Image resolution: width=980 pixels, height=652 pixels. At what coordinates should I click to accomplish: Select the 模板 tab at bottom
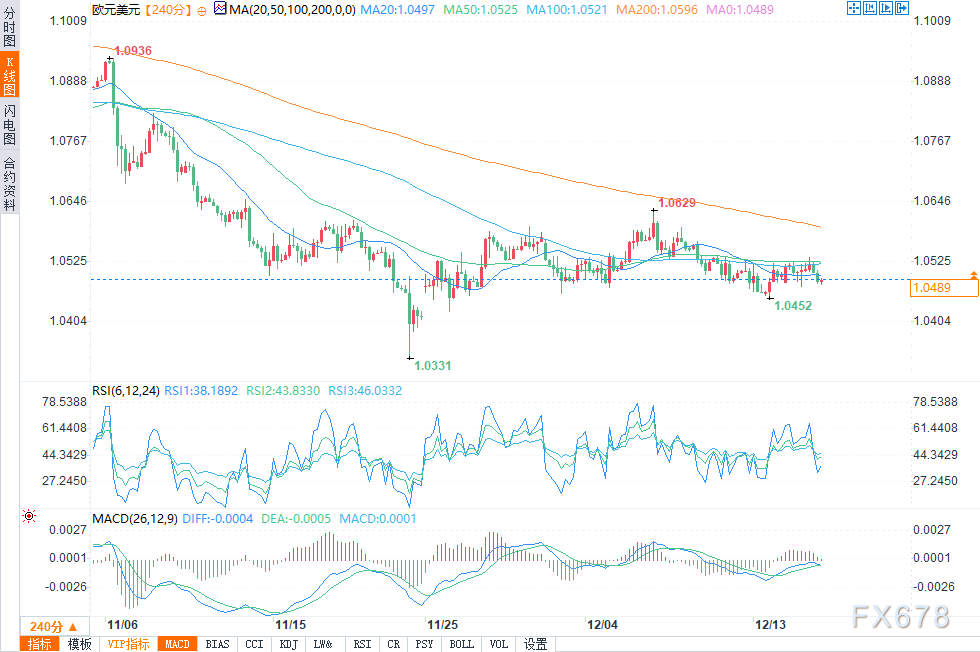click(x=79, y=644)
